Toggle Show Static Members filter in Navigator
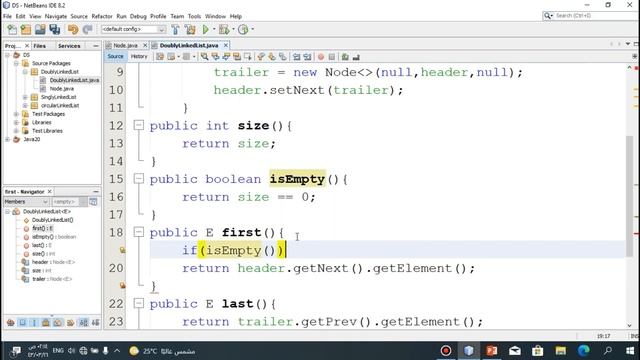Image resolution: width=640 pixels, height=360 pixels. click(34, 322)
